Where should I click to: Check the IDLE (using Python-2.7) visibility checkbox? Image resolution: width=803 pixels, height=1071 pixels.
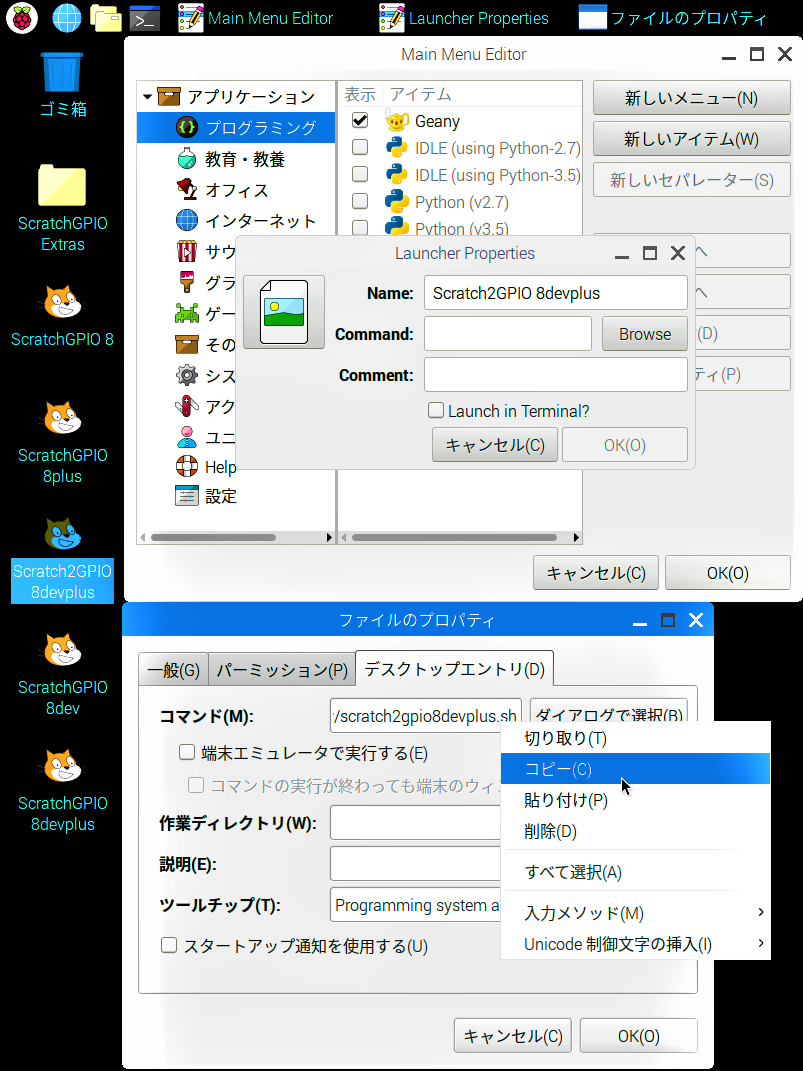(360, 147)
